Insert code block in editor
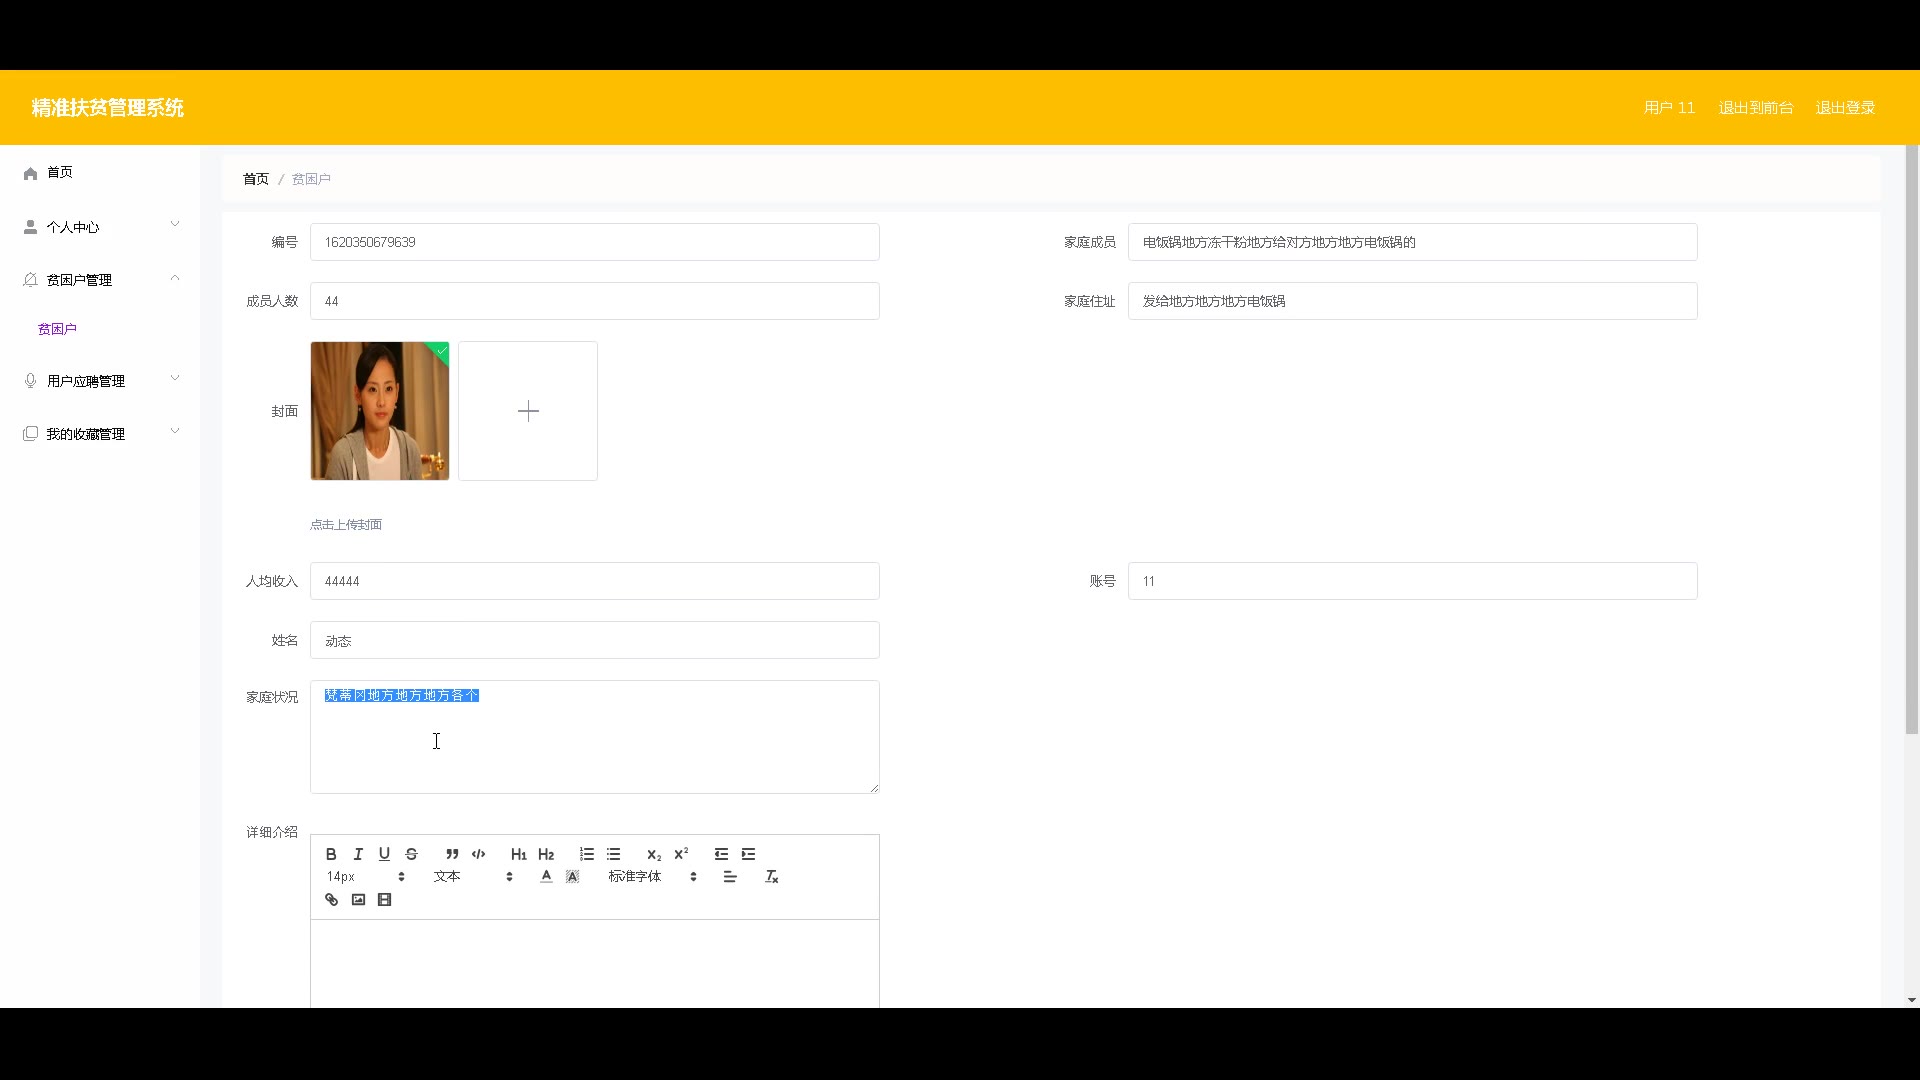The image size is (1920, 1080). 478,854
